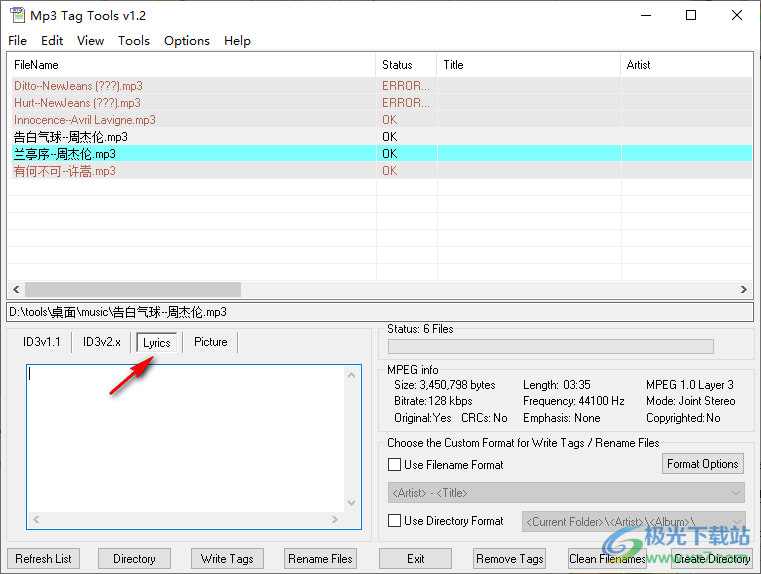The height and width of the screenshot is (574, 761).
Task: Expand the directory format dropdown
Action: pos(737,522)
